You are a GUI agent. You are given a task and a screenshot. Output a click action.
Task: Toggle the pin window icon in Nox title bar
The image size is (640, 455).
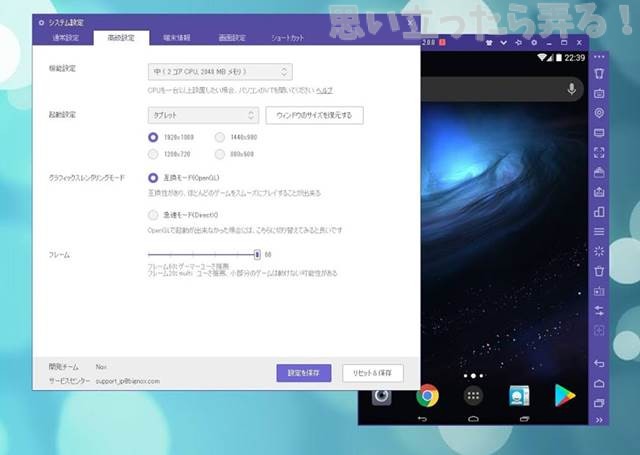tap(518, 42)
